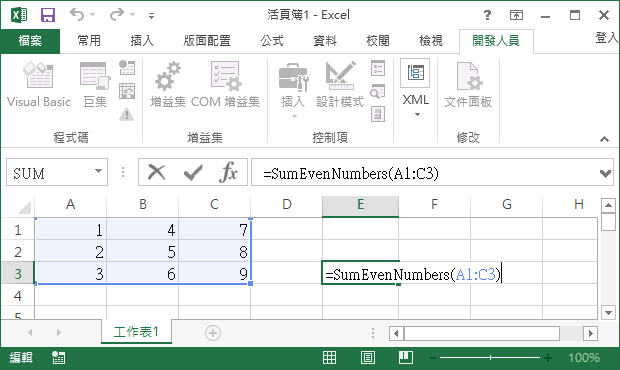Click inside the Name Box showing SUM
The height and width of the screenshot is (370, 620).
pos(49,172)
